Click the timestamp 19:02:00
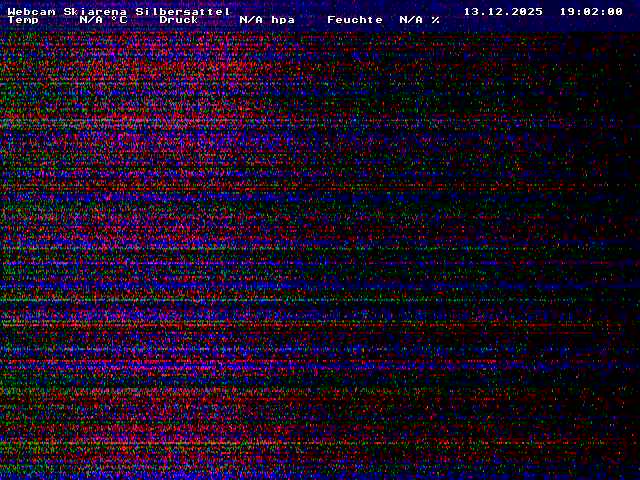640x480 pixels. pos(591,12)
